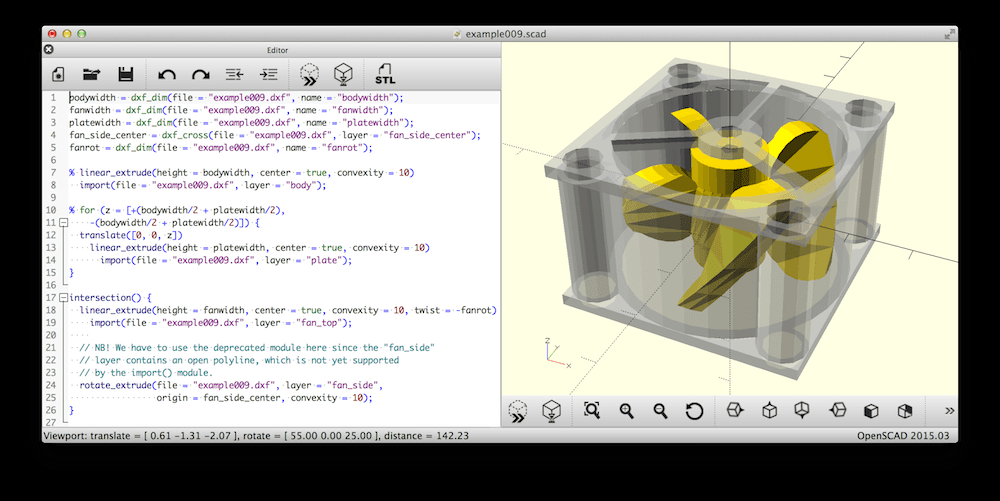This screenshot has height=501, width=1000.
Task: Undo the last edit
Action: 167,74
